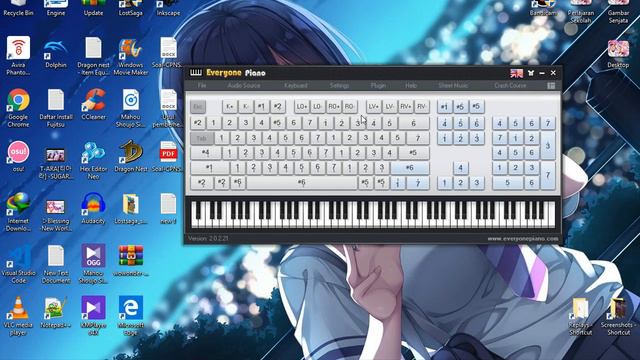640x360 pixels.
Task: Open the wowonder WinRAR archive icon
Action: click(x=131, y=261)
